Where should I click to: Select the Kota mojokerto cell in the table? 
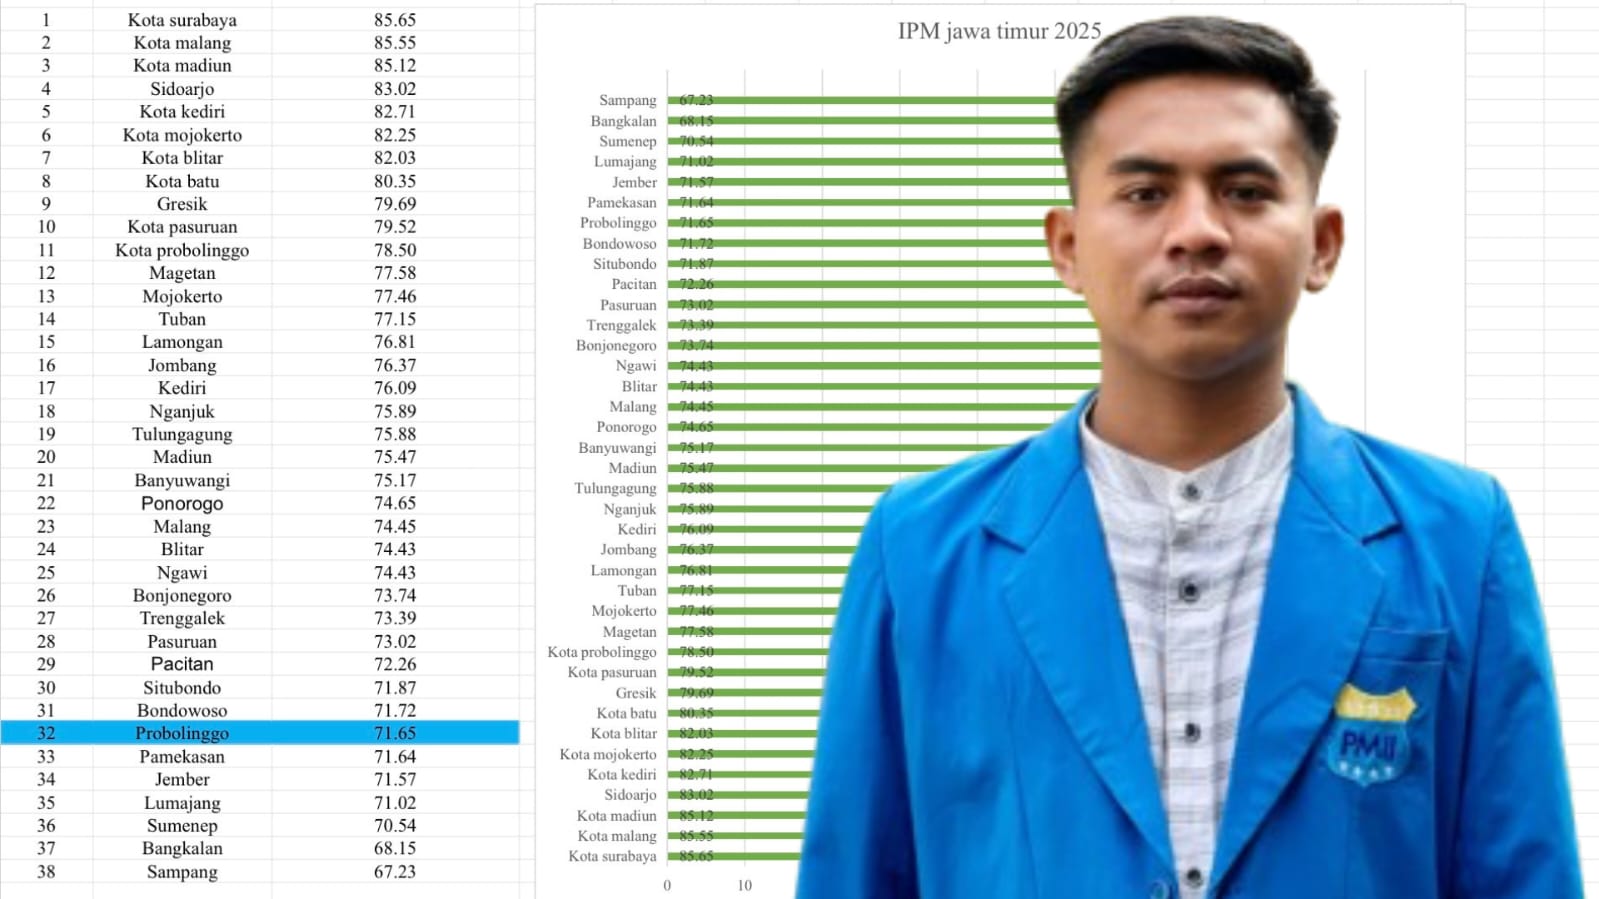pyautogui.click(x=182, y=135)
